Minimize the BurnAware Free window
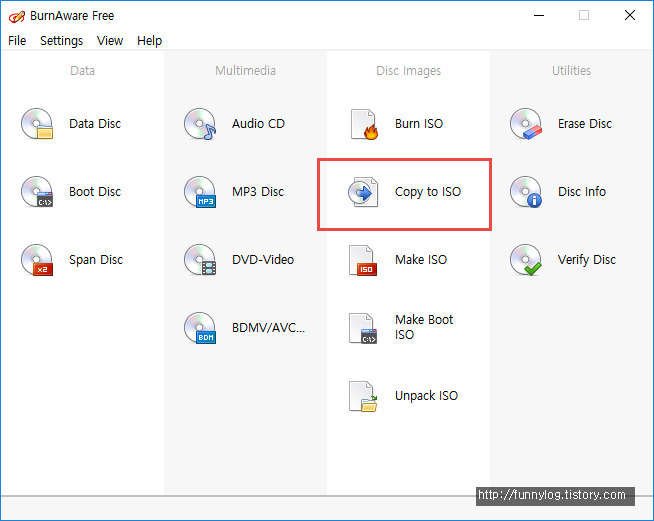Image resolution: width=654 pixels, height=521 pixels. pos(539,16)
